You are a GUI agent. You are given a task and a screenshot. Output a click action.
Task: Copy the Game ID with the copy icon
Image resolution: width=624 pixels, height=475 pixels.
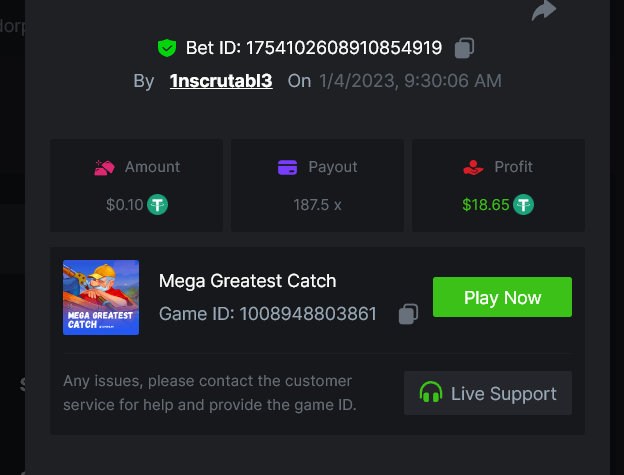[407, 314]
